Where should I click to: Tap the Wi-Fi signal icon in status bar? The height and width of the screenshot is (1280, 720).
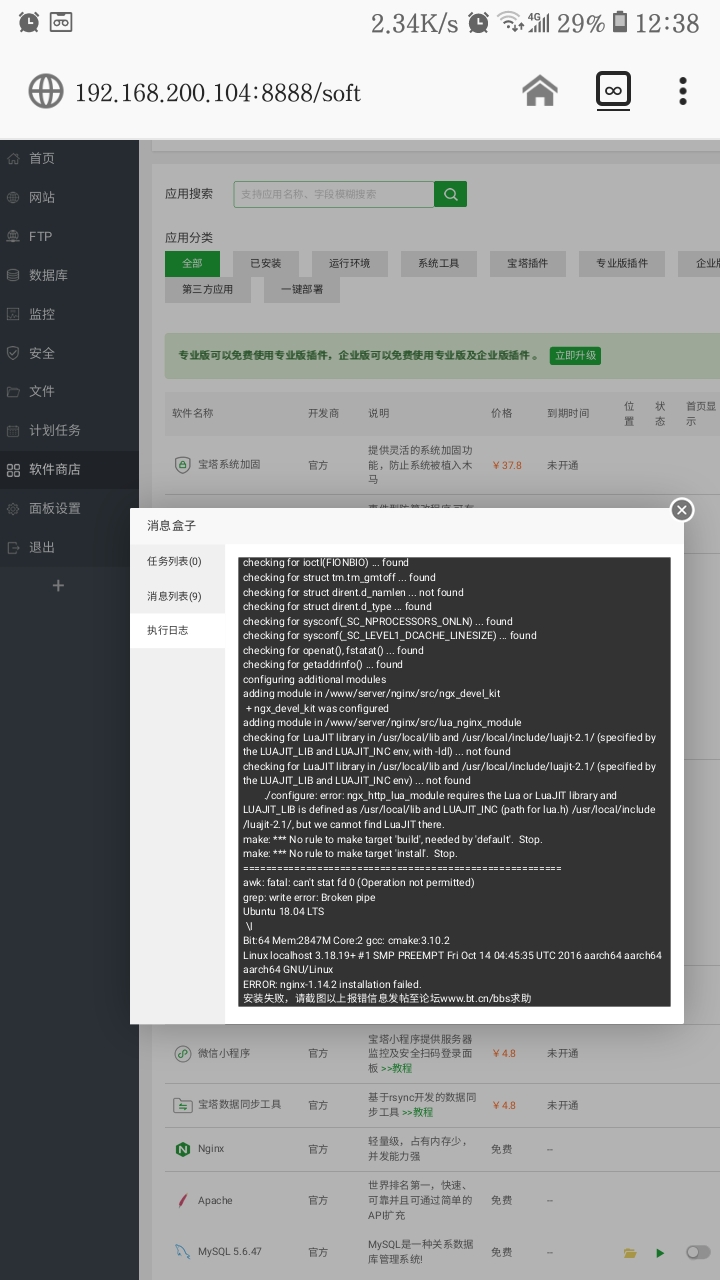pyautogui.click(x=510, y=22)
